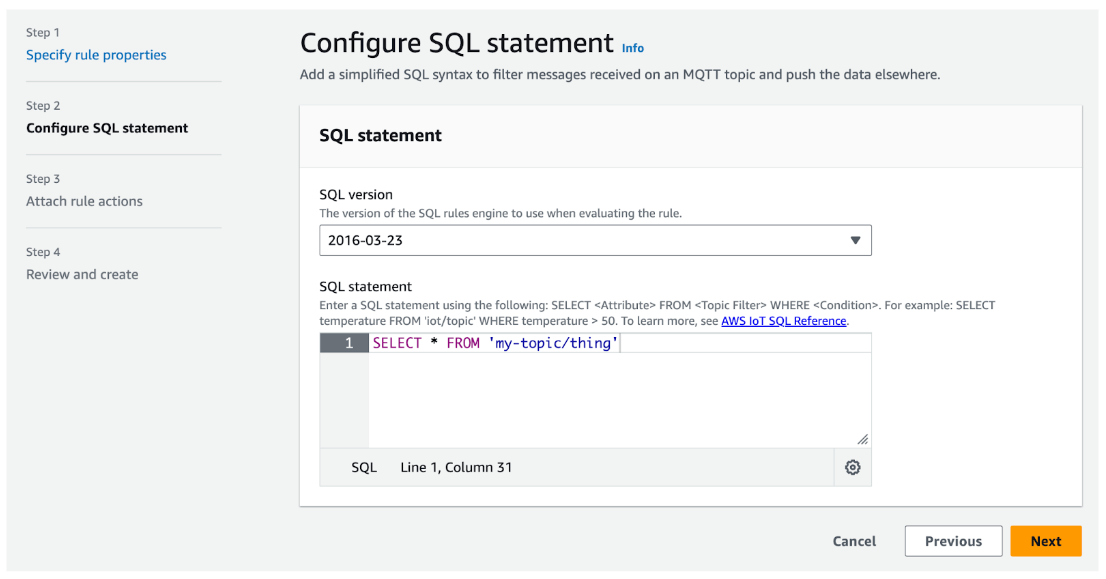Click line number 1 in editor gutter

pos(348,343)
